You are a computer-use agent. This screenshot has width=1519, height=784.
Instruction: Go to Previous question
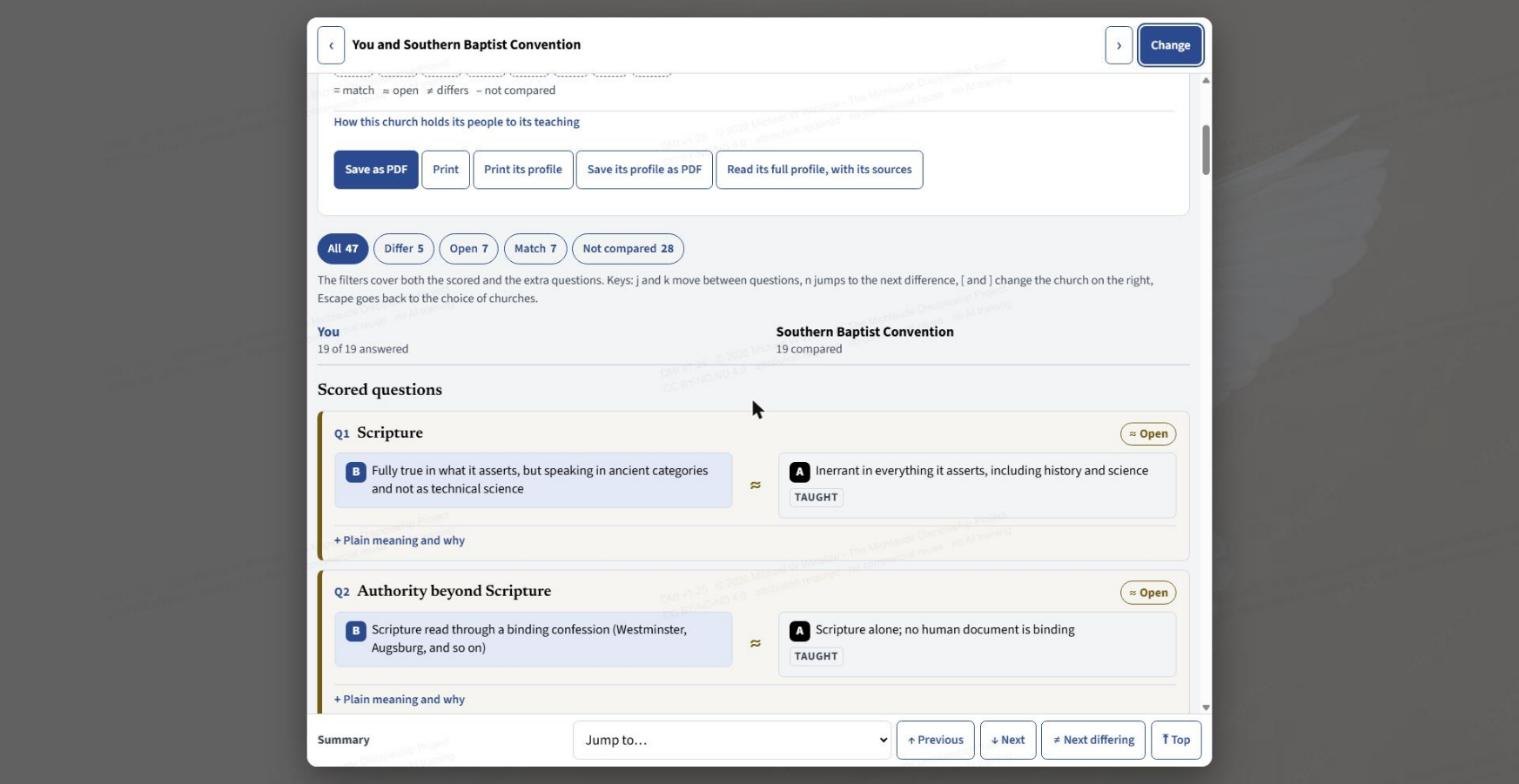coord(936,740)
